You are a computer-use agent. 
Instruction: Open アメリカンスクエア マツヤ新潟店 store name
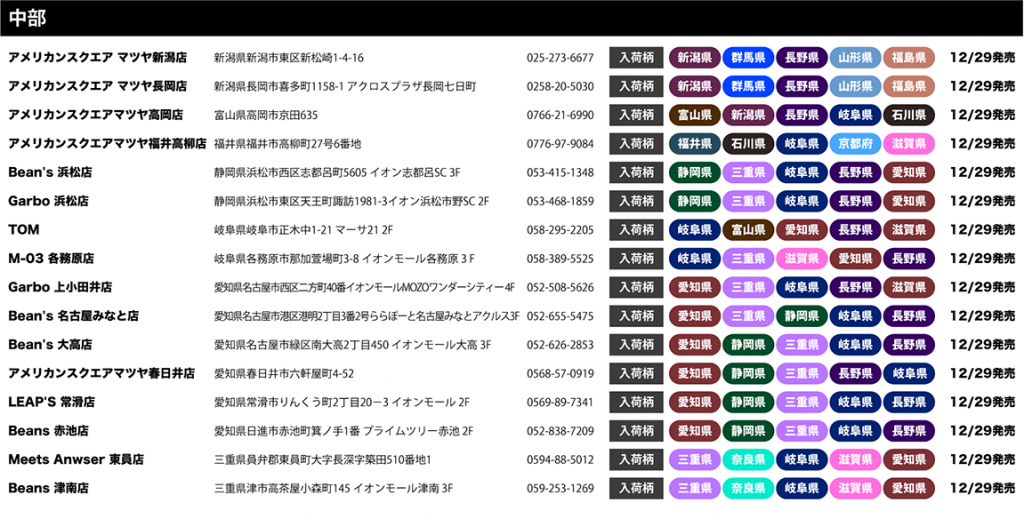[x=97, y=58]
